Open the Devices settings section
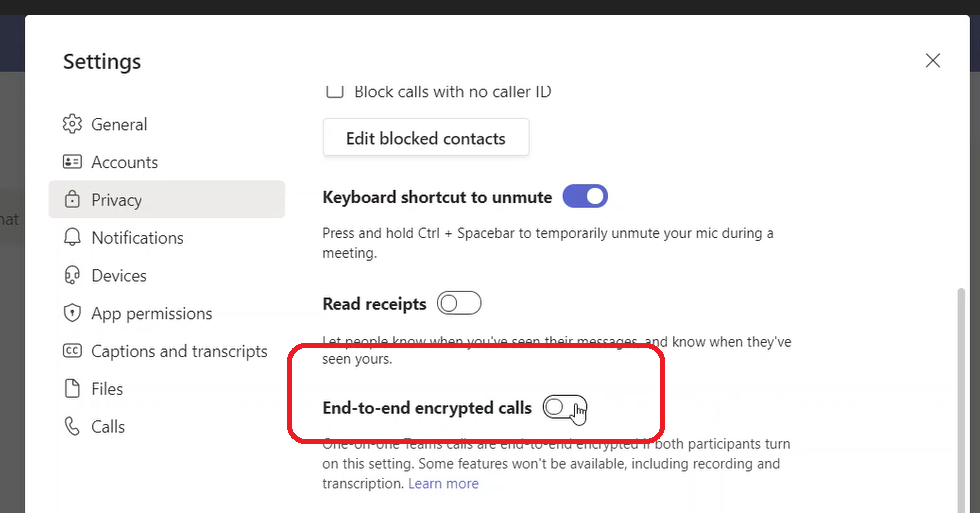This screenshot has width=980, height=513. (x=119, y=275)
